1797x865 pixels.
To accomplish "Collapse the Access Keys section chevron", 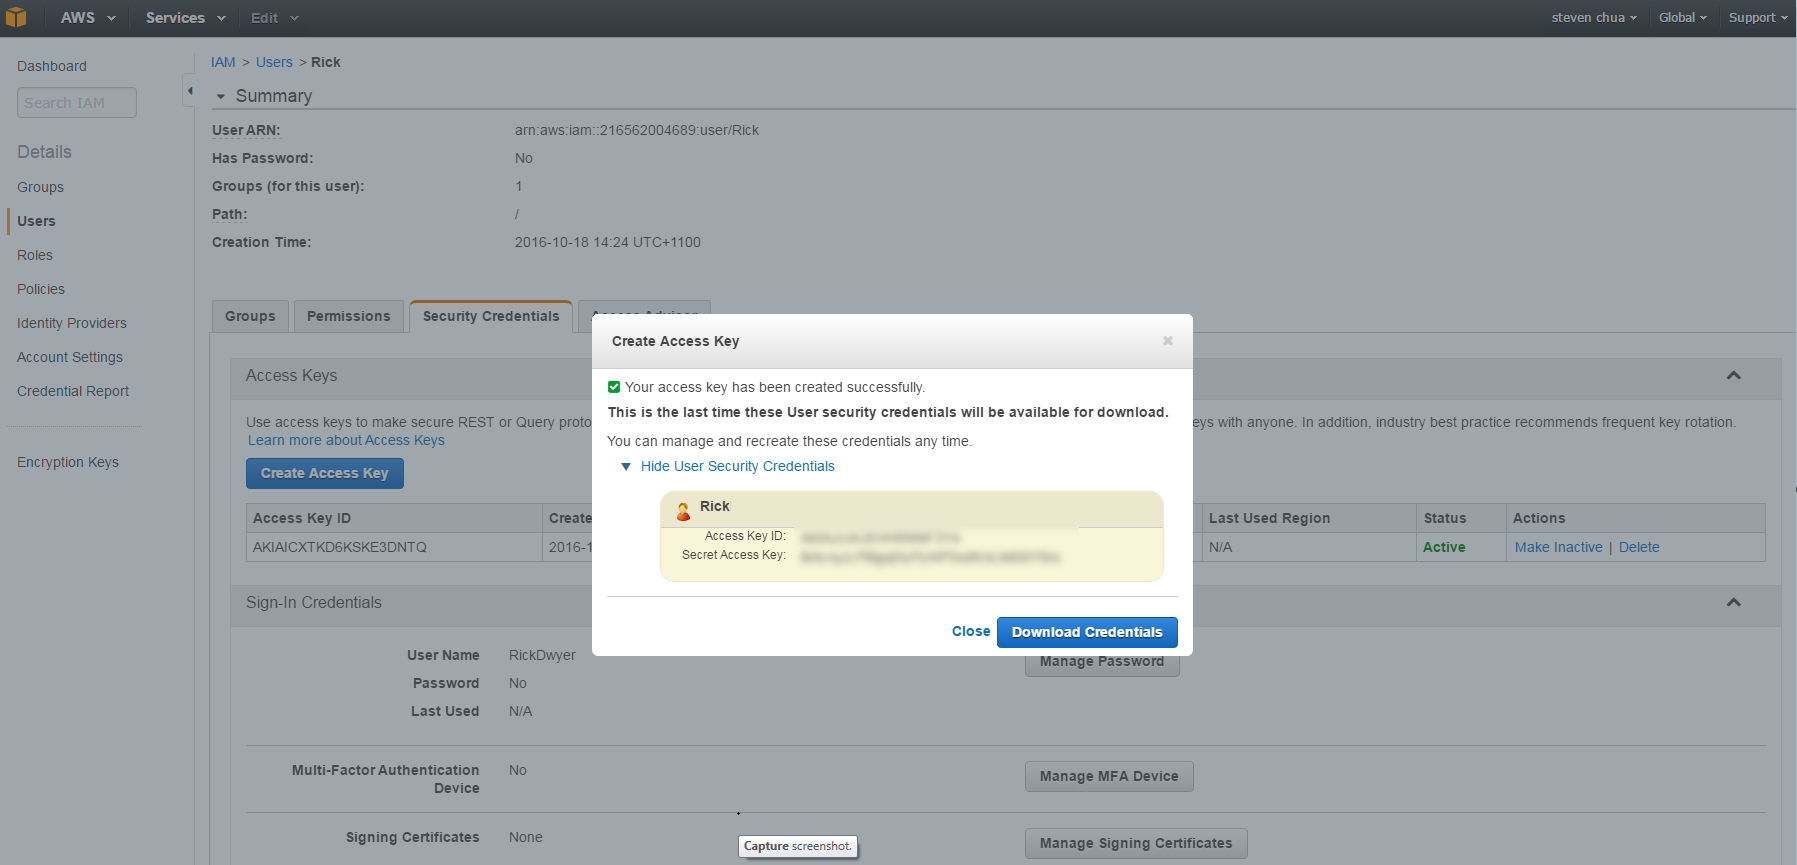I will (x=1734, y=376).
